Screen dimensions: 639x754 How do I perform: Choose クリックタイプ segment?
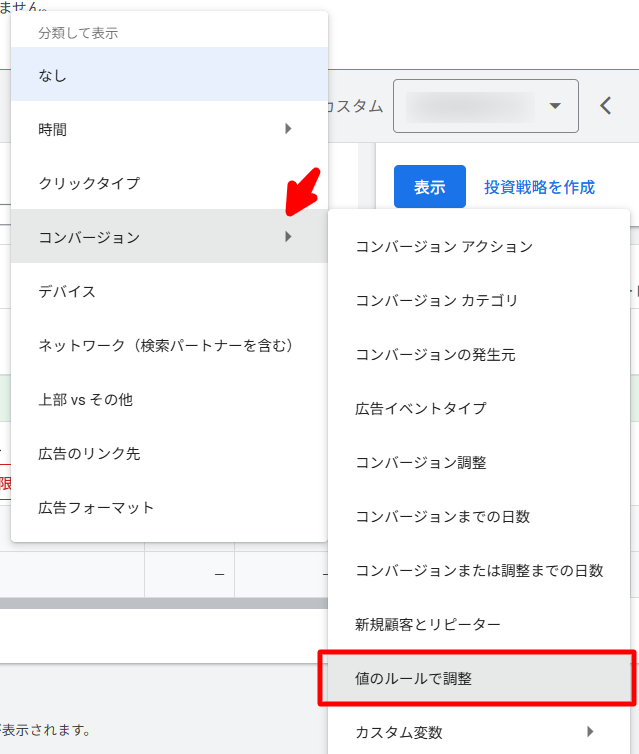(x=169, y=182)
